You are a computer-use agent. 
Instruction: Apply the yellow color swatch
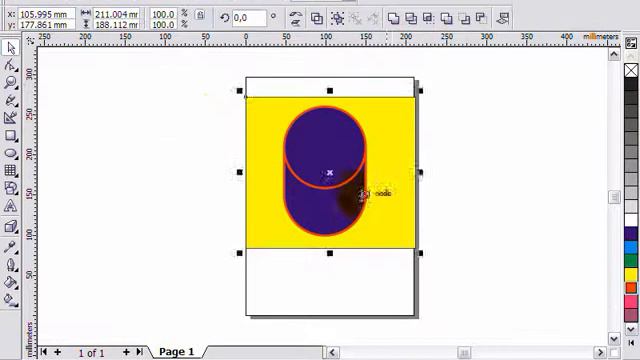pyautogui.click(x=631, y=274)
